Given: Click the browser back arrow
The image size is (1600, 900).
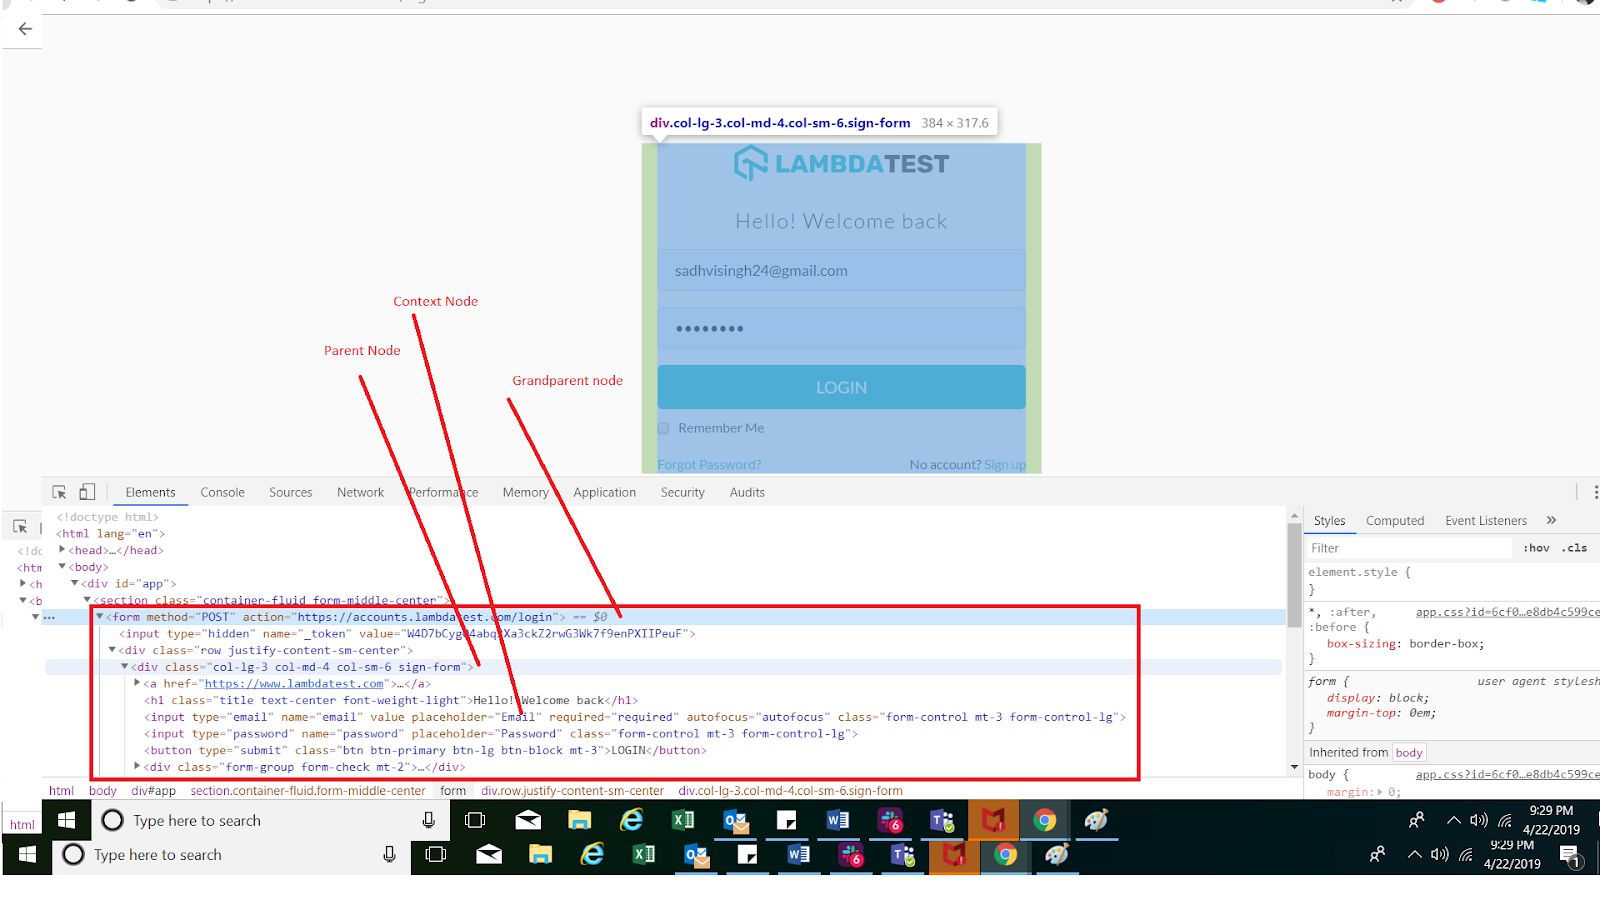Looking at the screenshot, I should [x=25, y=29].
